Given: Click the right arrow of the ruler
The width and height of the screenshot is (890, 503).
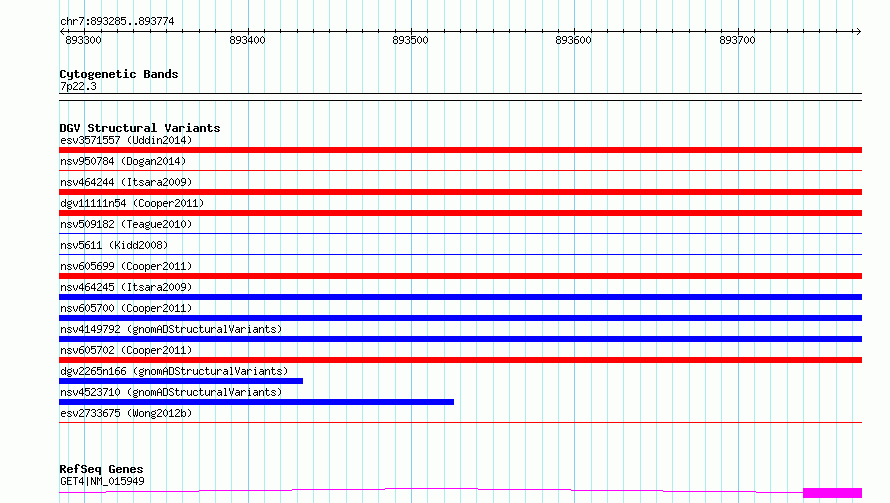Looking at the screenshot, I should tap(858, 31).
